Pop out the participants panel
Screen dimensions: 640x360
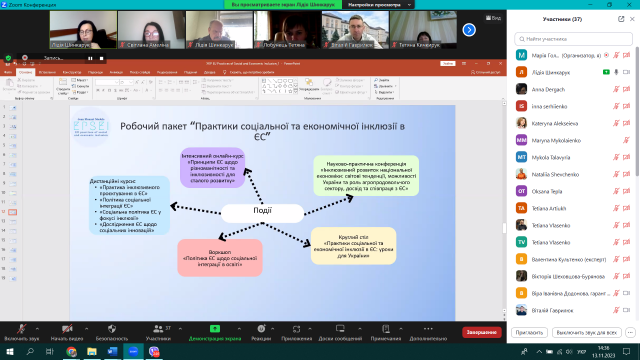(x=621, y=19)
